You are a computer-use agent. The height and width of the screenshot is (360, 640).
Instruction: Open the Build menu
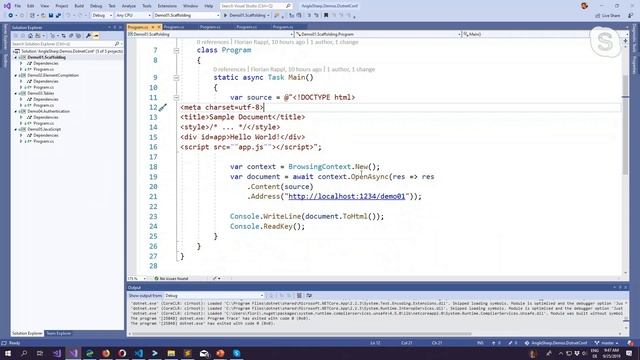[79, 6]
